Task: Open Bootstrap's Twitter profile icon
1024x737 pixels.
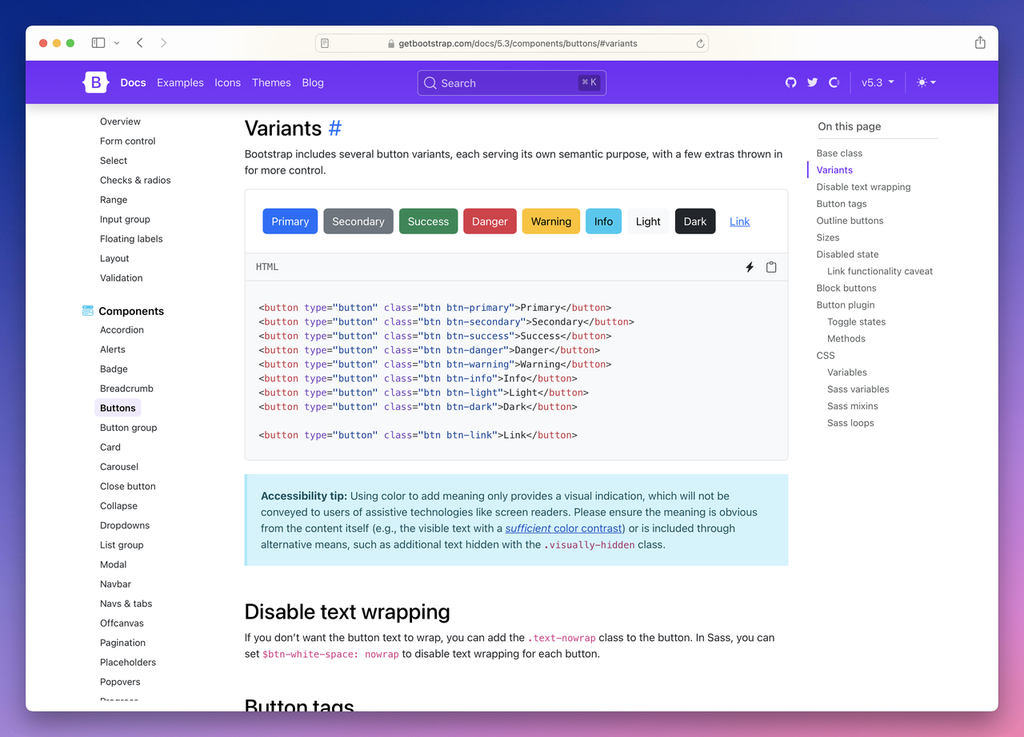Action: pyautogui.click(x=812, y=82)
